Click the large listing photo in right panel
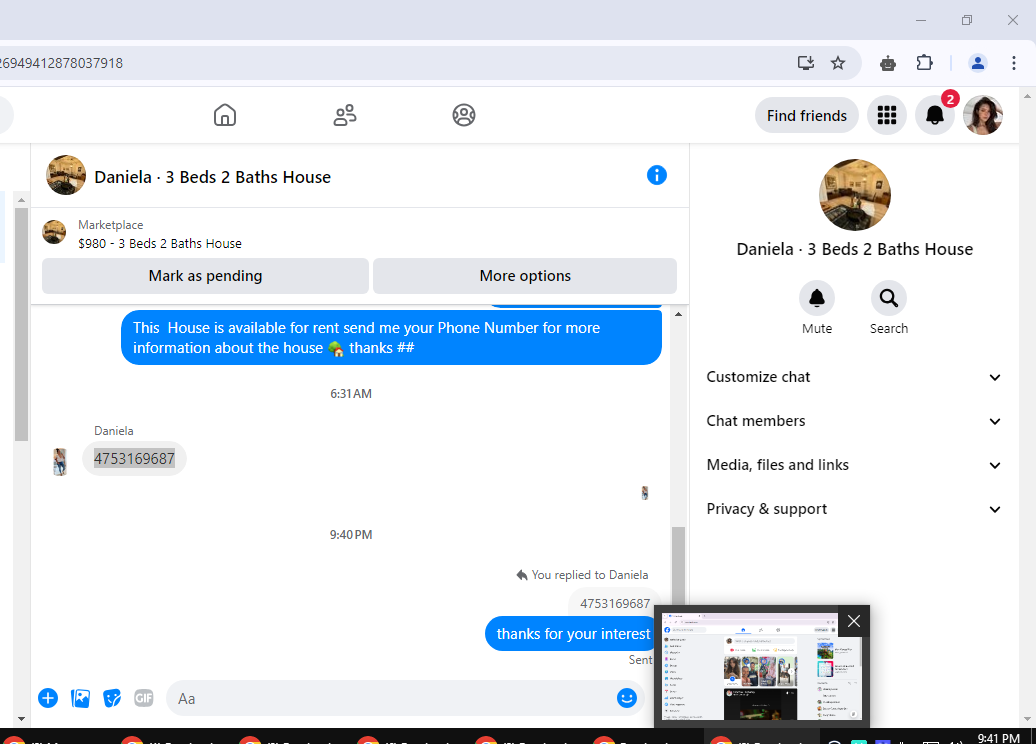1036x744 pixels. click(854, 195)
